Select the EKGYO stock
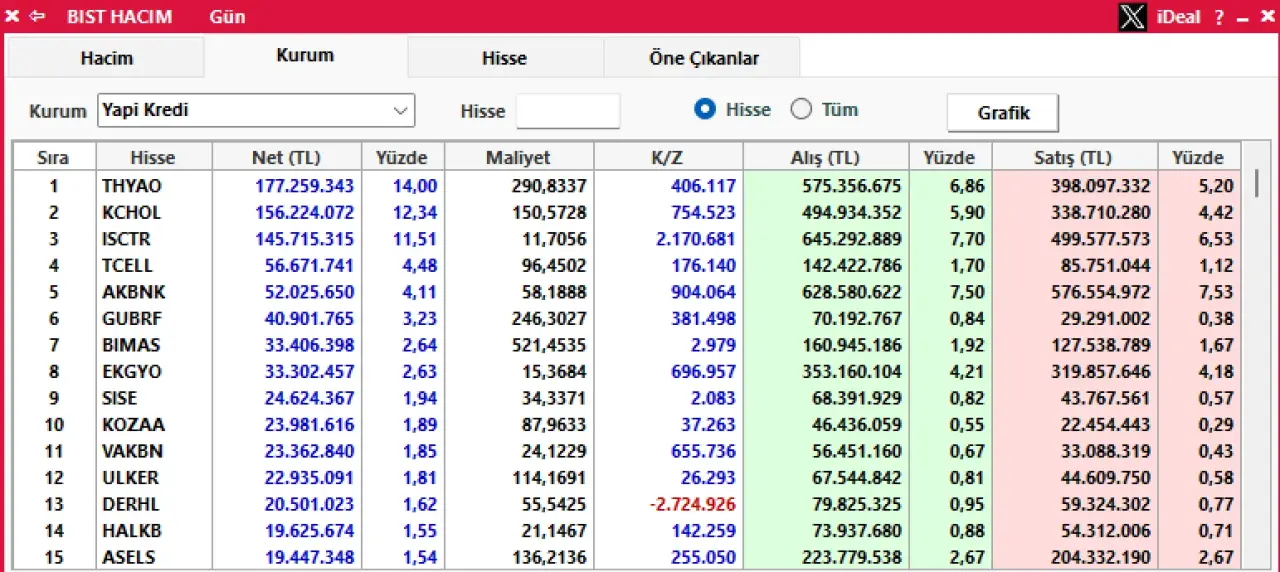The width and height of the screenshot is (1280, 572). point(131,371)
